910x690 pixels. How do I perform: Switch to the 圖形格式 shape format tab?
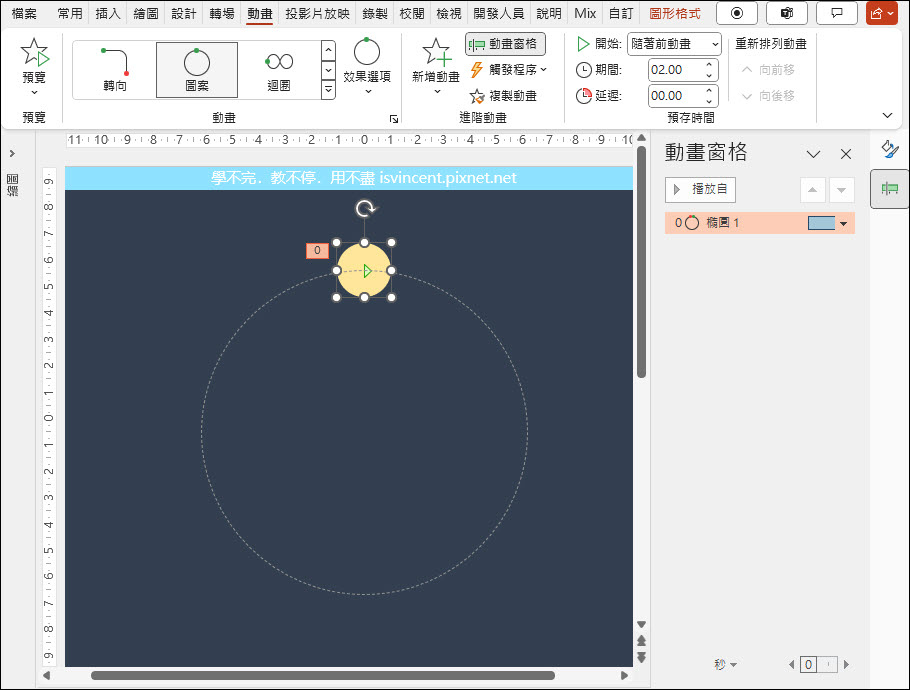coord(675,13)
